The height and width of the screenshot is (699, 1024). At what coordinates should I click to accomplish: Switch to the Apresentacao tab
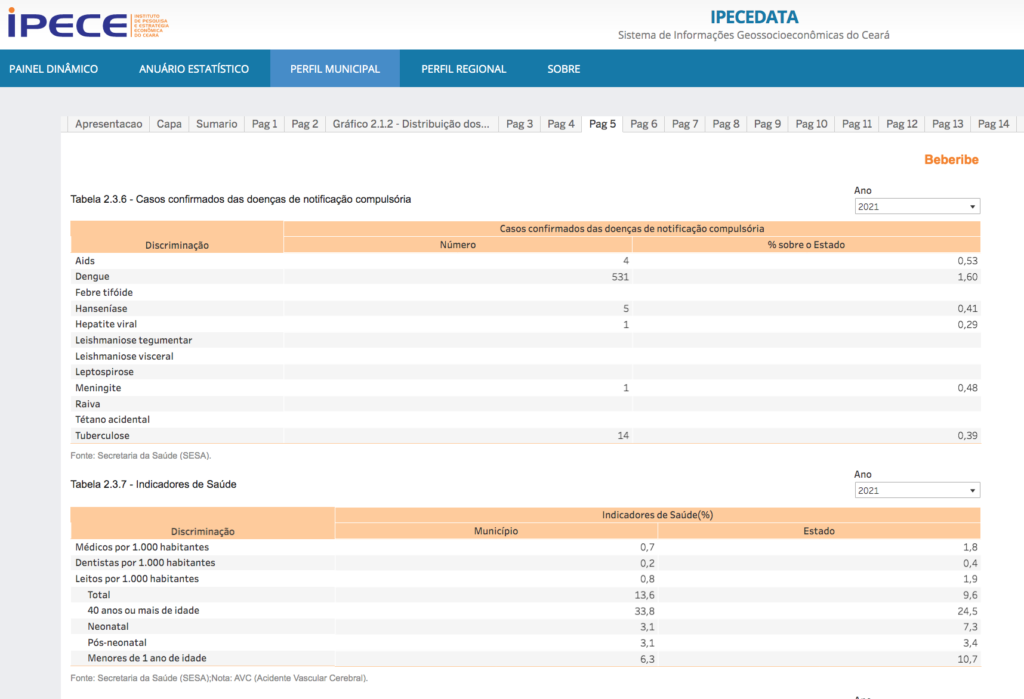pyautogui.click(x=108, y=124)
